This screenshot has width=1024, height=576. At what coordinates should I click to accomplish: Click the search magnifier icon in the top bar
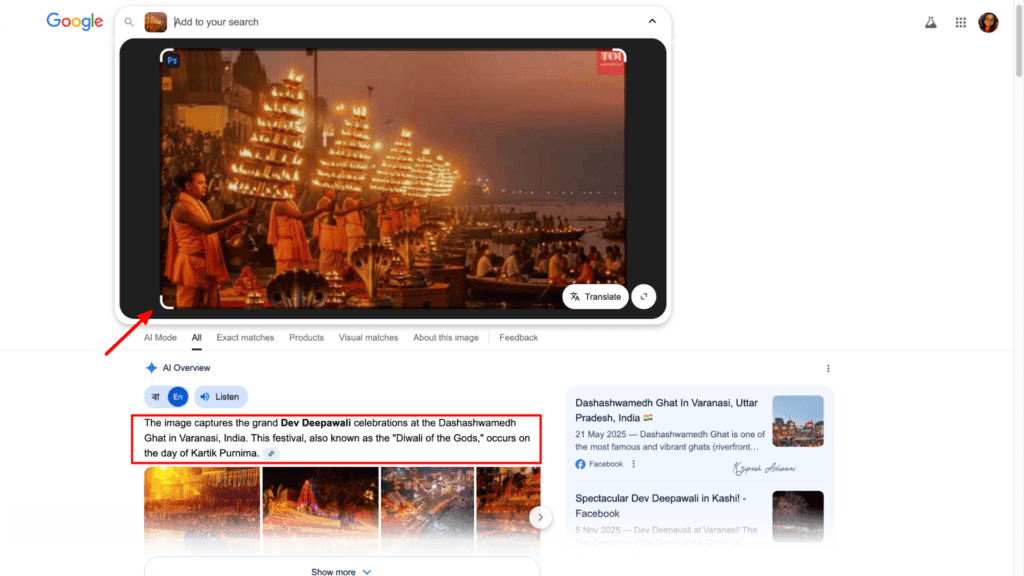(x=128, y=21)
